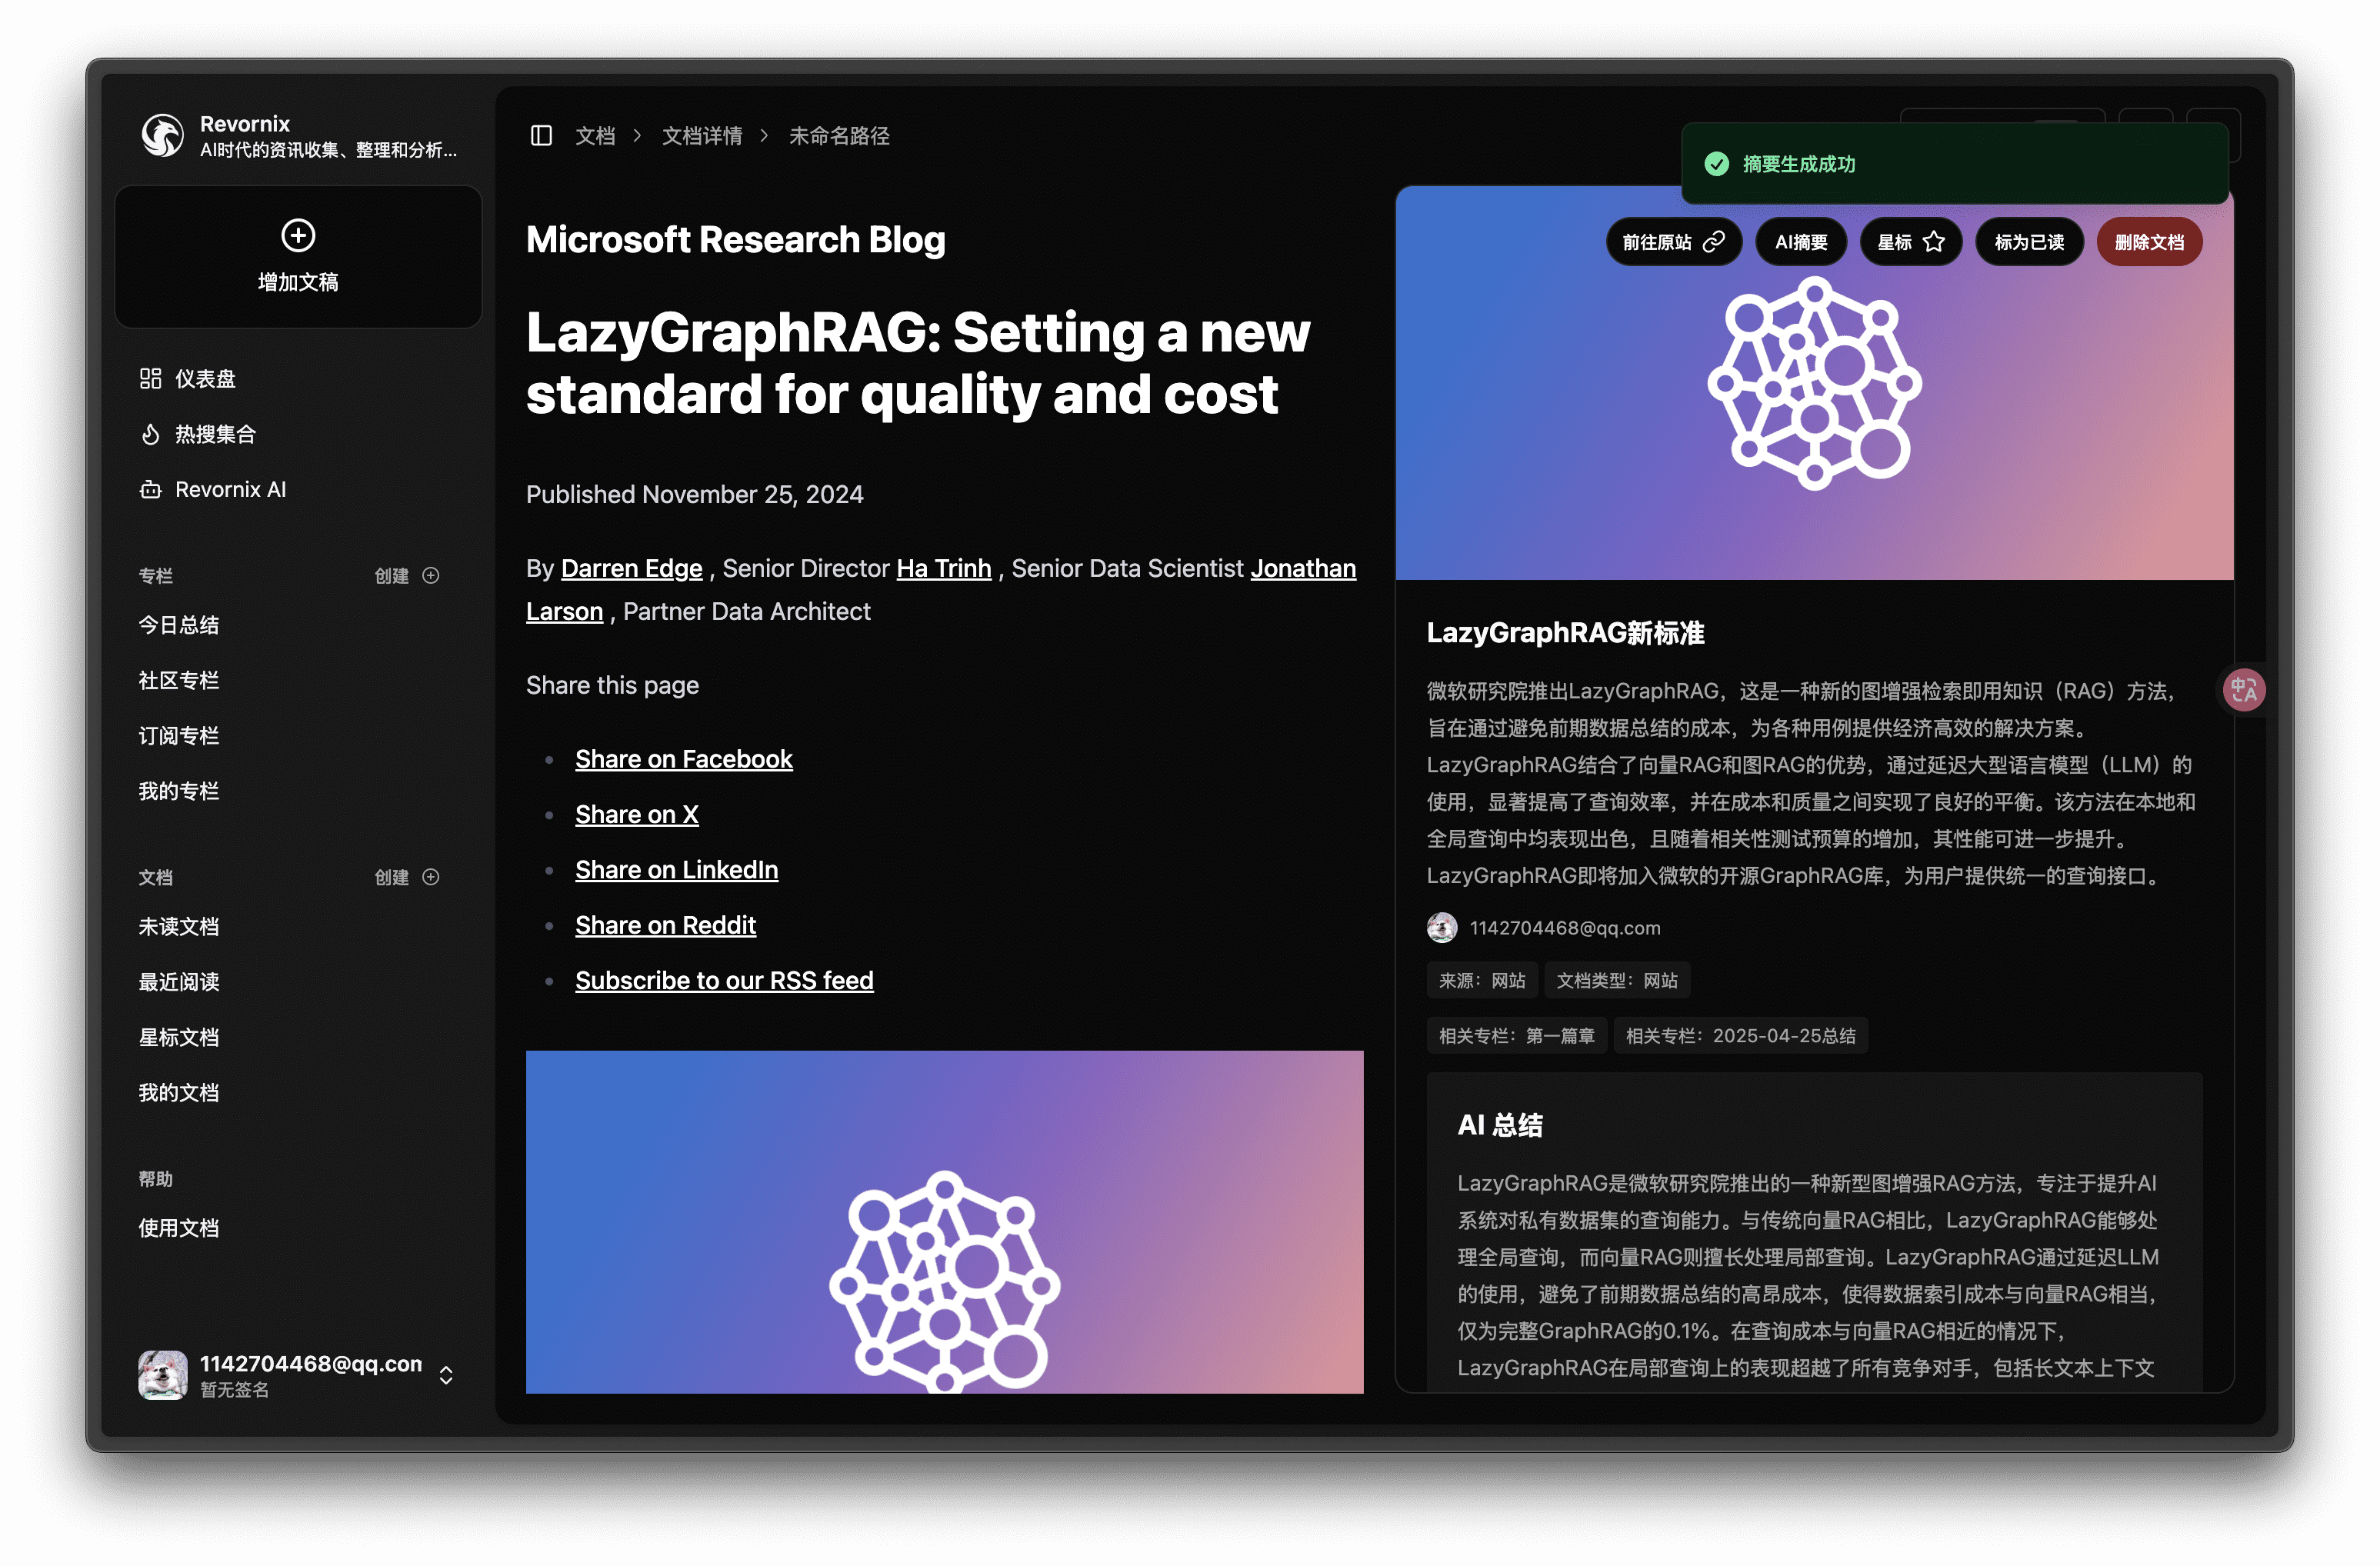Click the 创建 plus icon beside 专栏
Viewport: 2380px width, 1566px height.
pyautogui.click(x=431, y=575)
